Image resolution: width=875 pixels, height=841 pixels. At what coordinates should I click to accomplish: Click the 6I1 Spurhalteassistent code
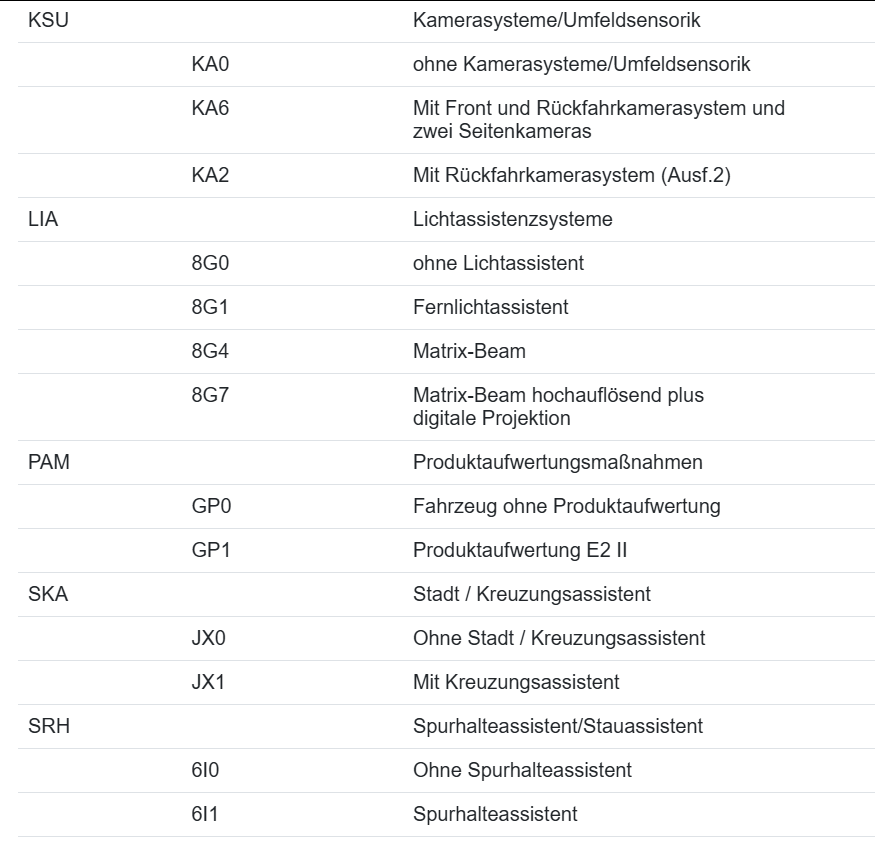[x=207, y=814]
